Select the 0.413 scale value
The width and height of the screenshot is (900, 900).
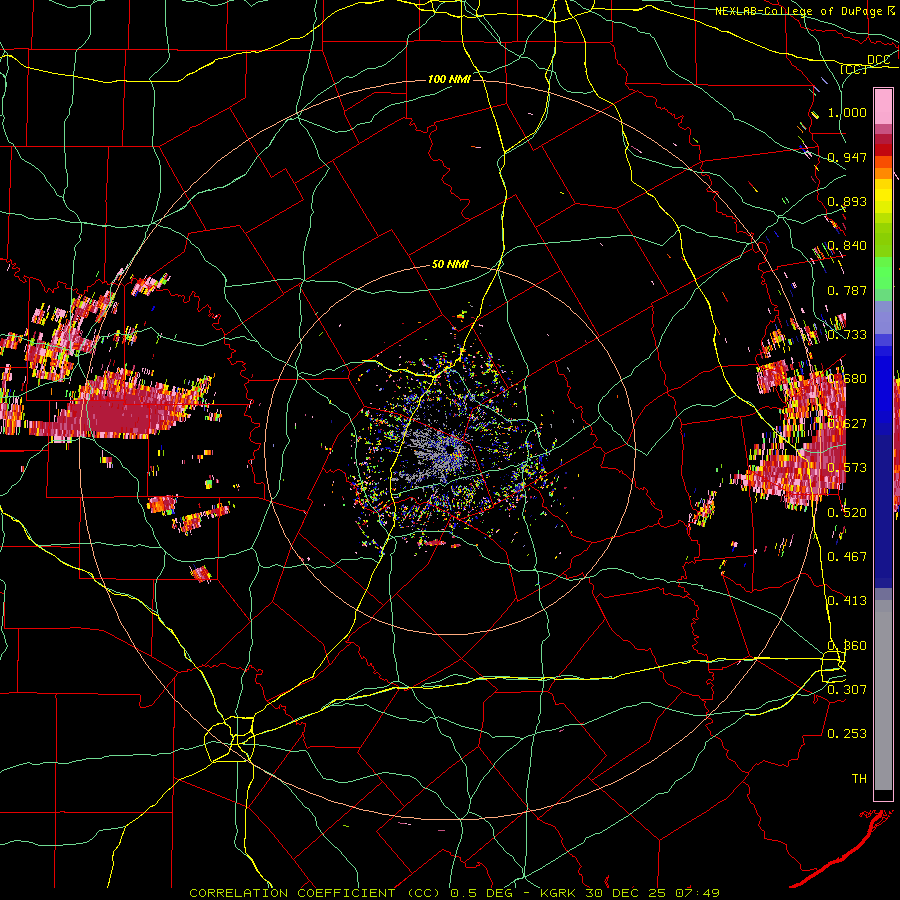847,601
